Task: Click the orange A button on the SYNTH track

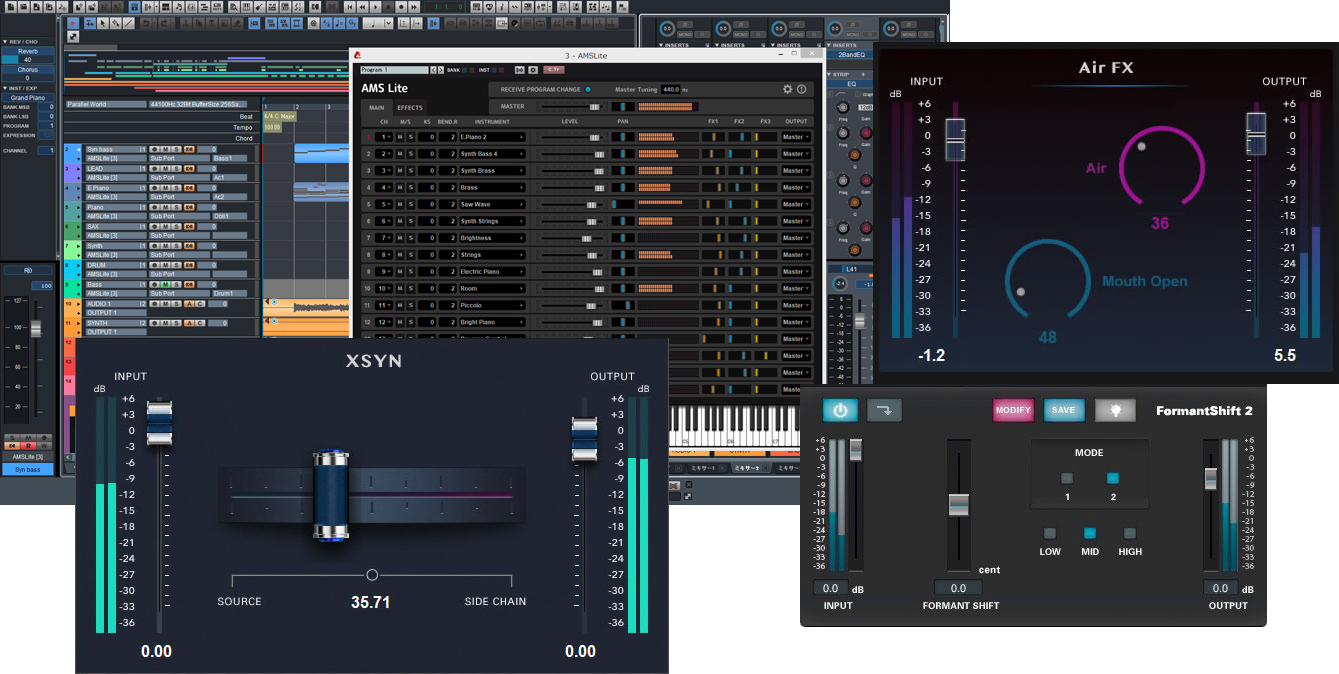Action: click(188, 323)
